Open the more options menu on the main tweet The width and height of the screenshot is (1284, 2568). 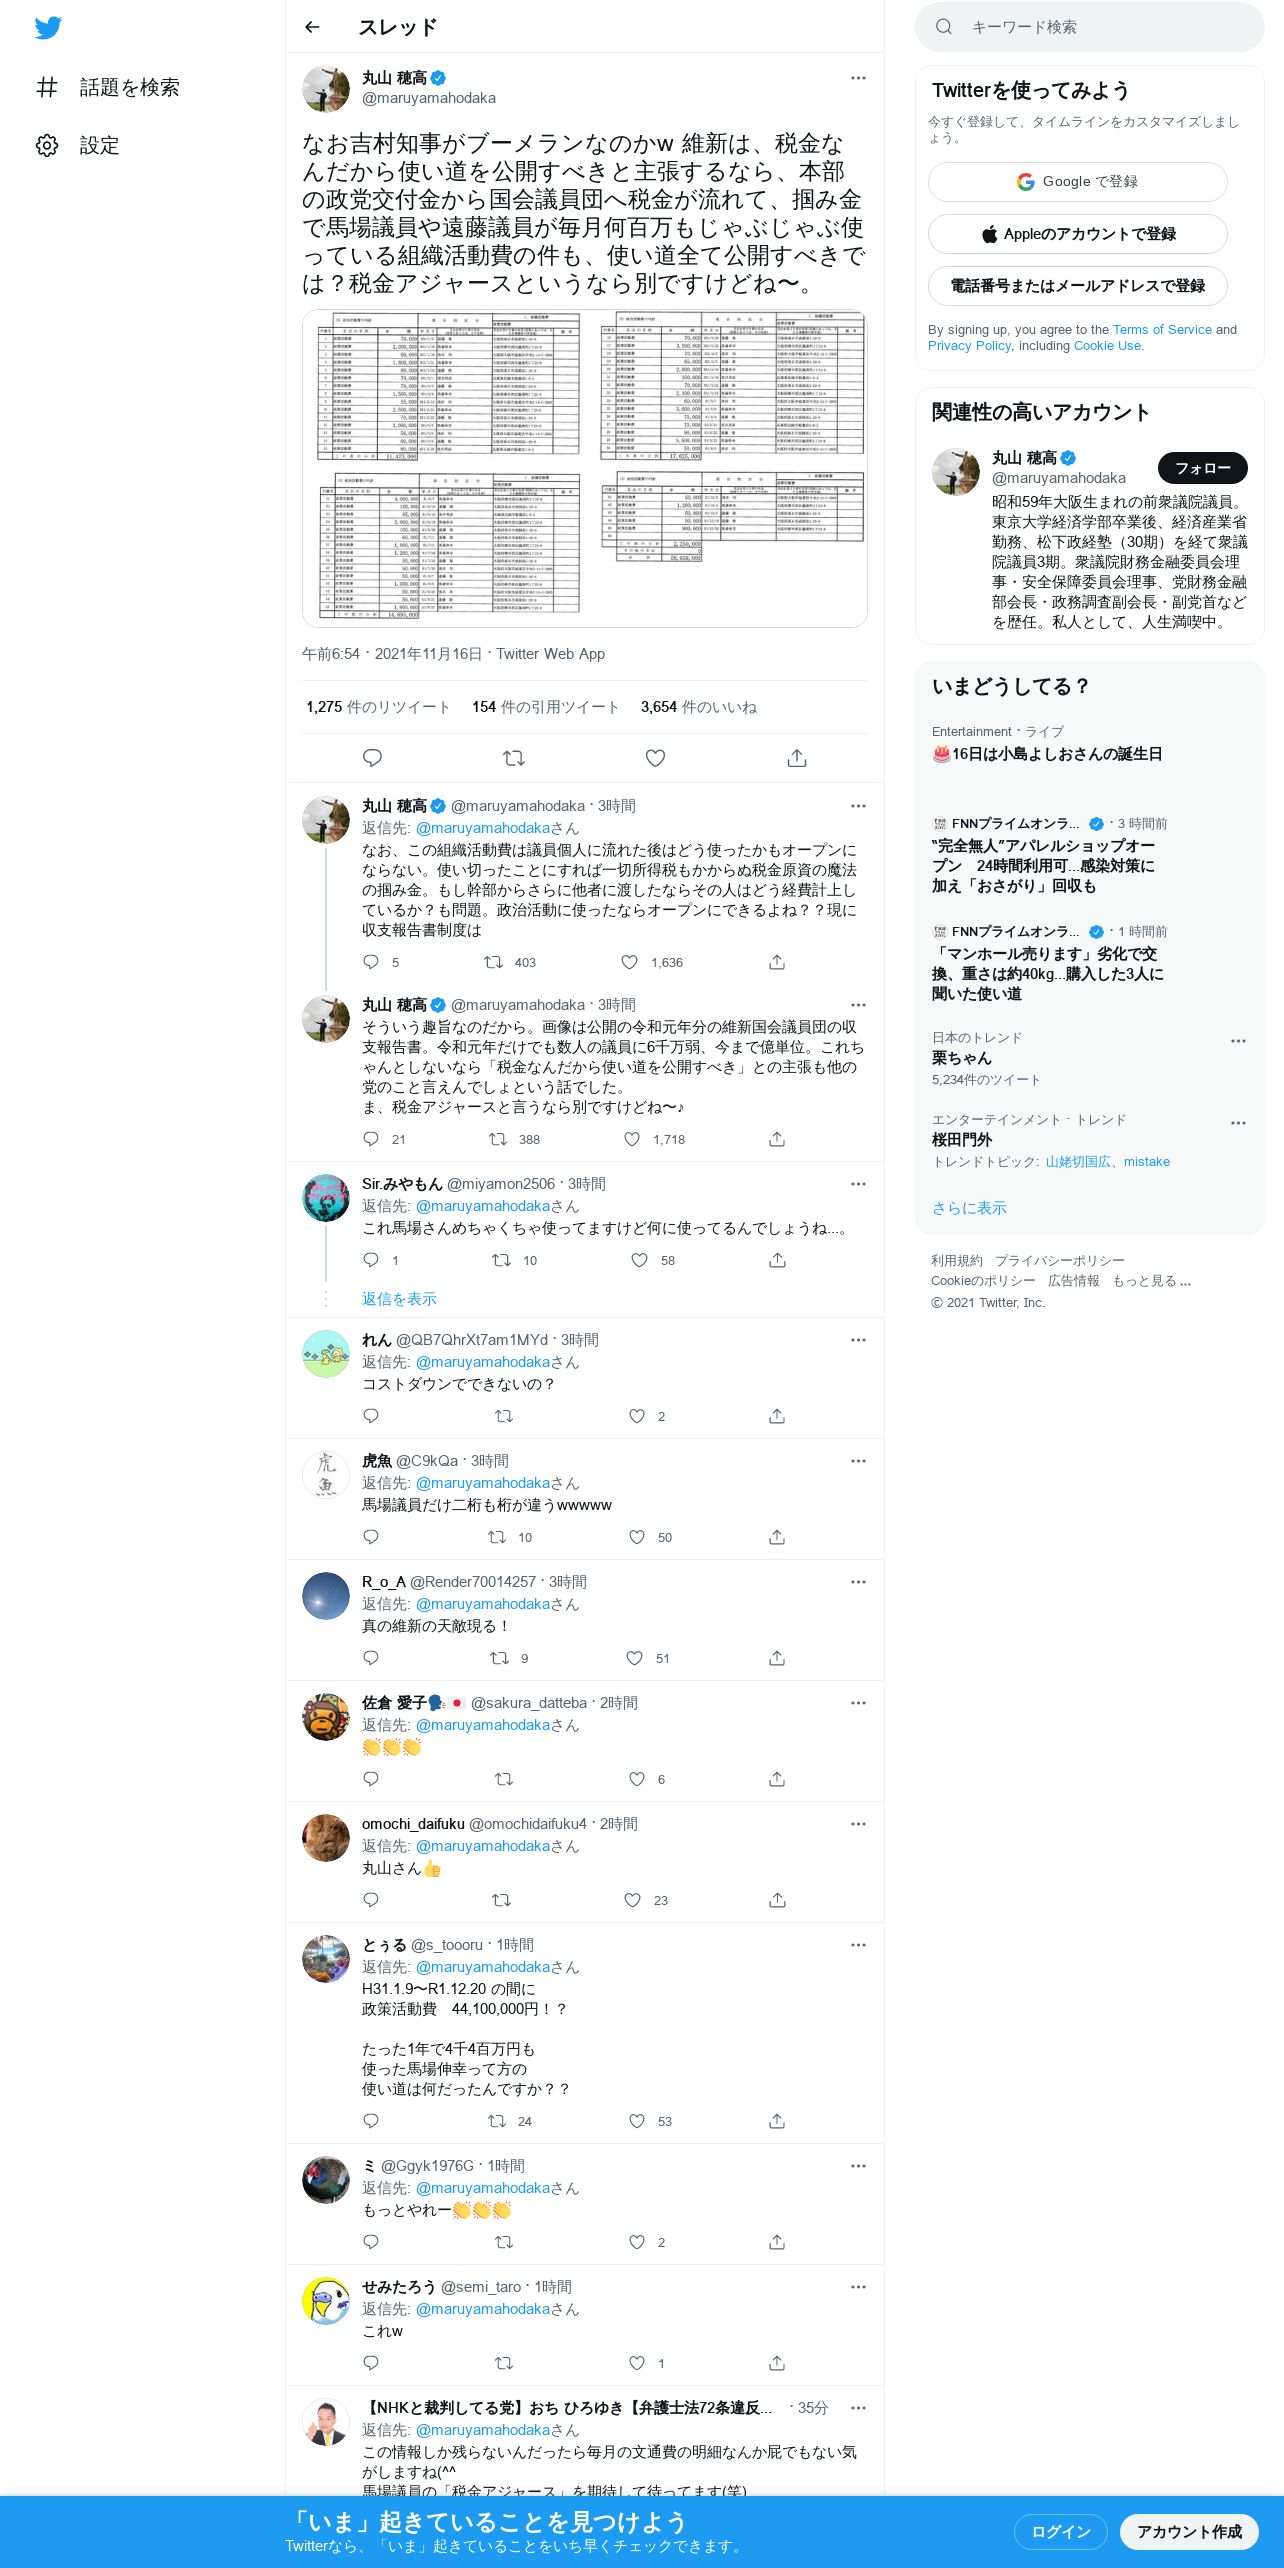click(x=858, y=78)
